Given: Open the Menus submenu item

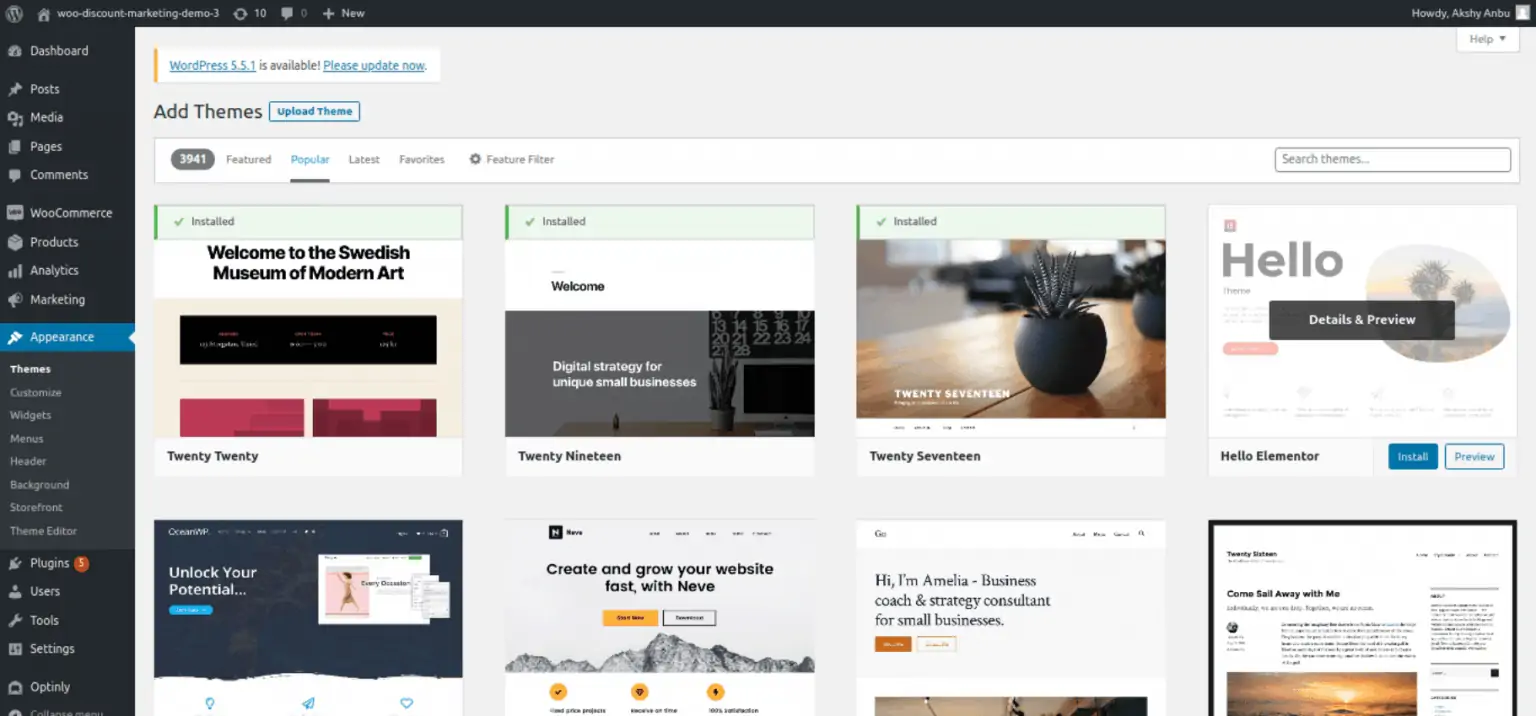Looking at the screenshot, I should click(27, 439).
